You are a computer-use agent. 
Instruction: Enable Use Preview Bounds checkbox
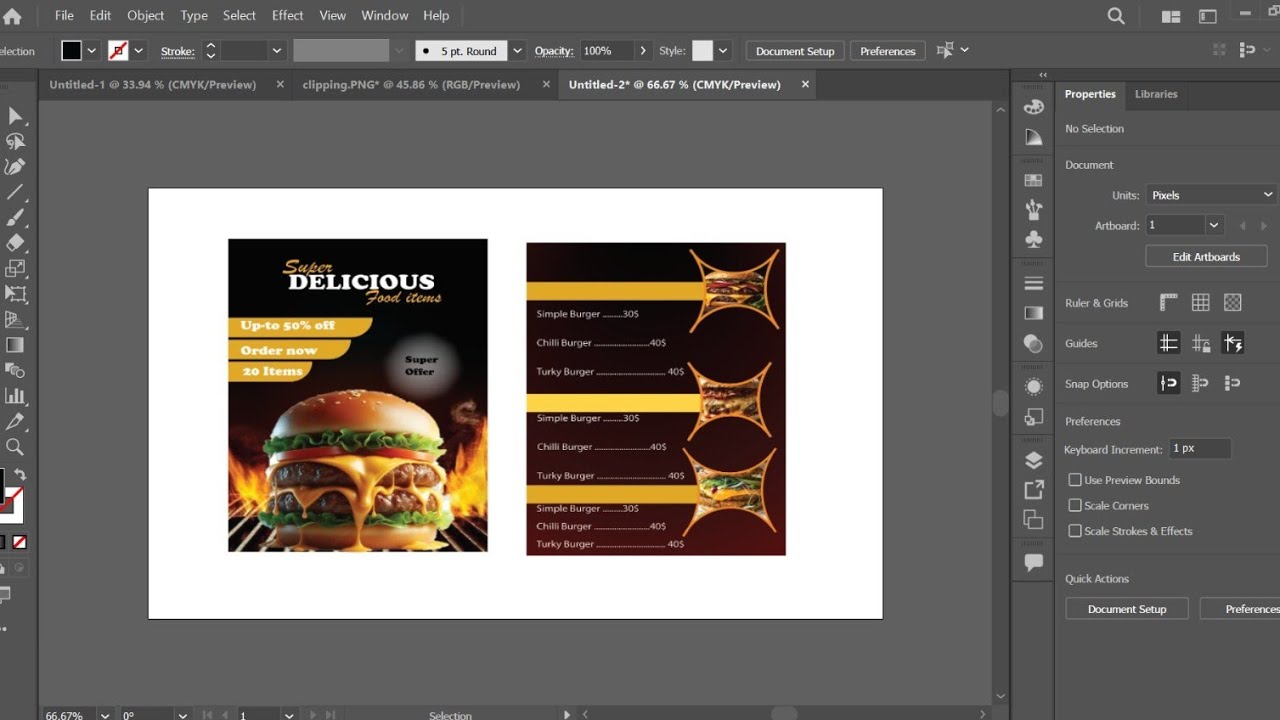pos(1075,480)
